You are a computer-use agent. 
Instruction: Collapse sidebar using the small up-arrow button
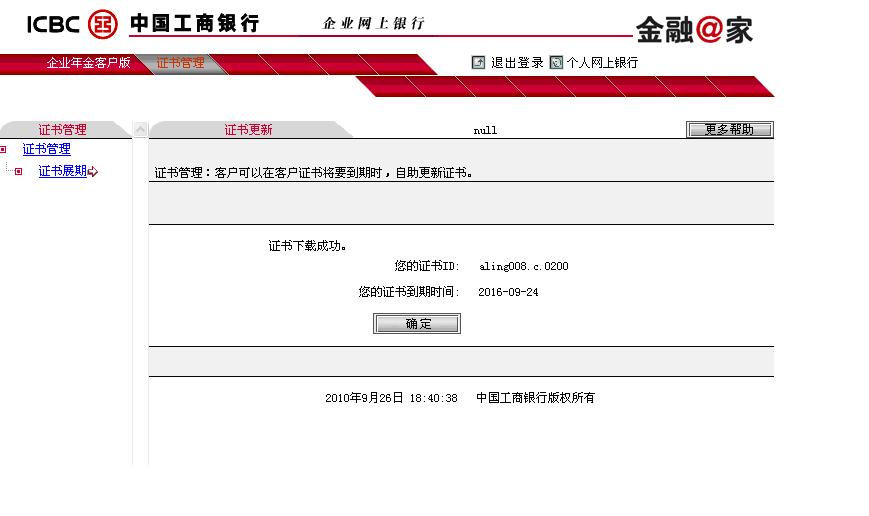tap(140, 129)
